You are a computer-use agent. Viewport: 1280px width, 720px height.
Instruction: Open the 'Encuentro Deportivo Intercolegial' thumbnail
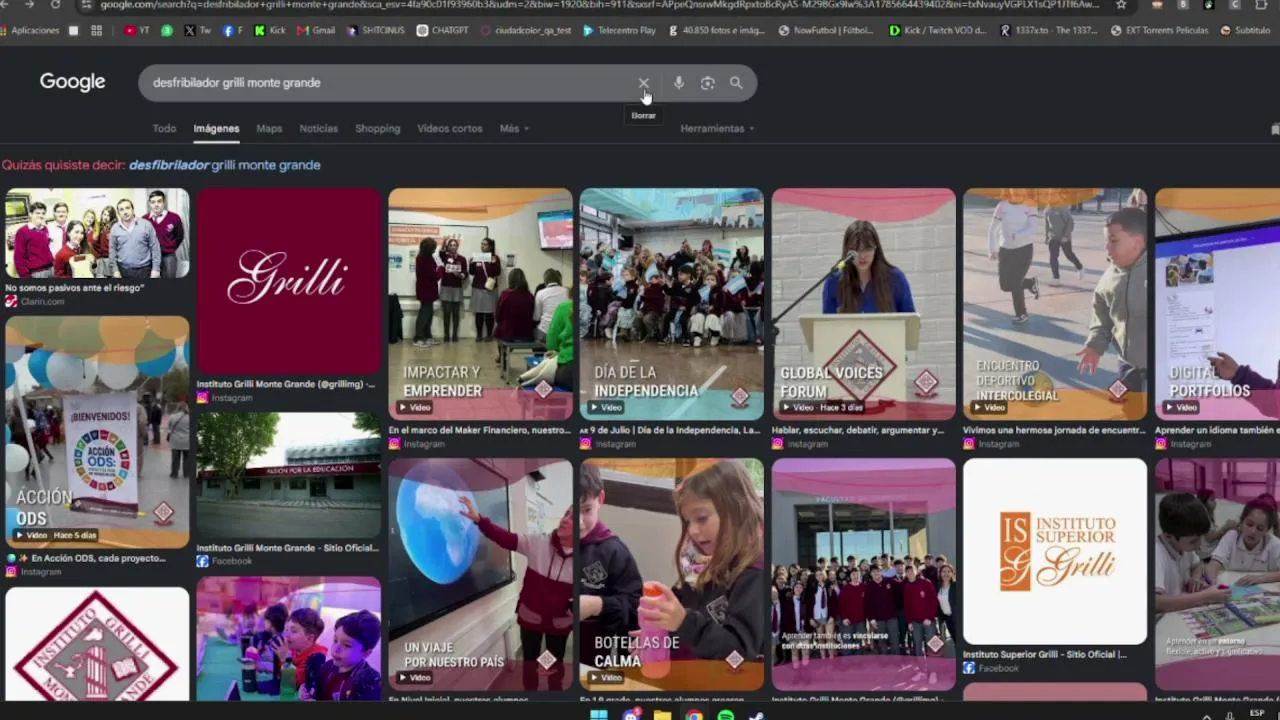pos(1055,304)
